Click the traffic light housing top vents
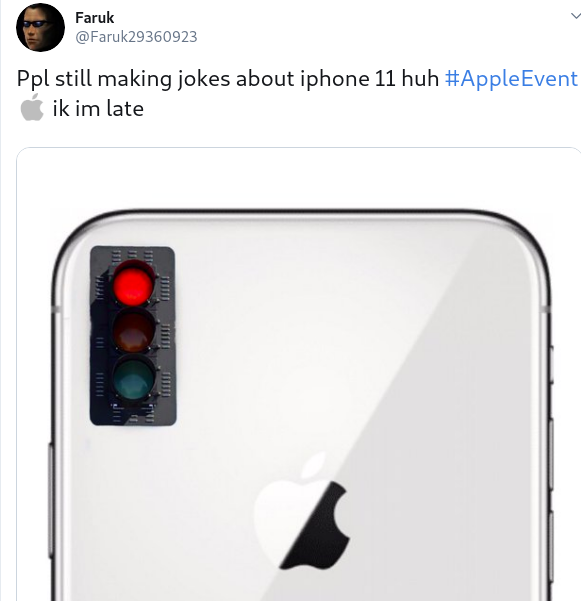Screen dimensions: 581x601 (133, 257)
